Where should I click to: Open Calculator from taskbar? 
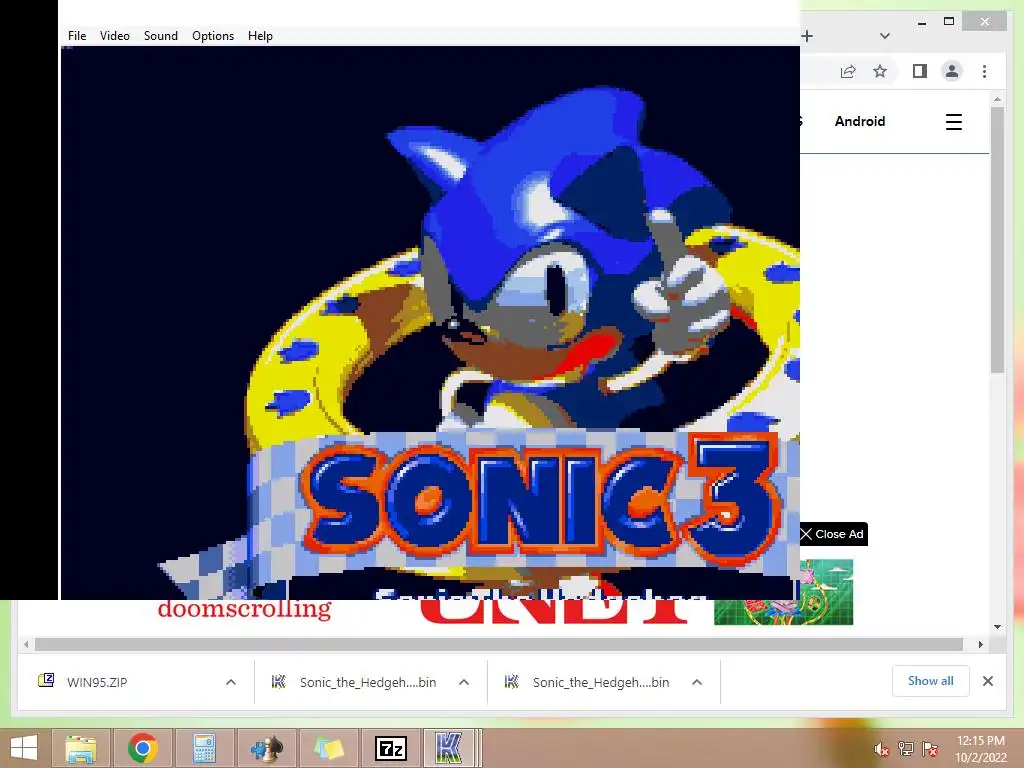[204, 748]
